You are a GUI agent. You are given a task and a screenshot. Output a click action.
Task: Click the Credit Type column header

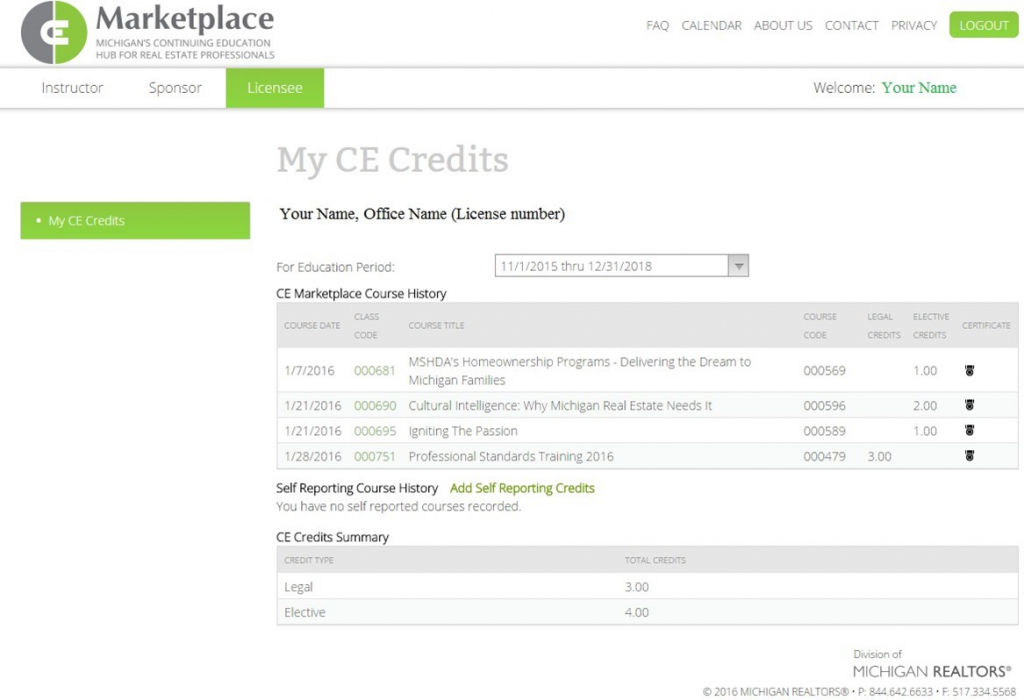click(x=309, y=560)
